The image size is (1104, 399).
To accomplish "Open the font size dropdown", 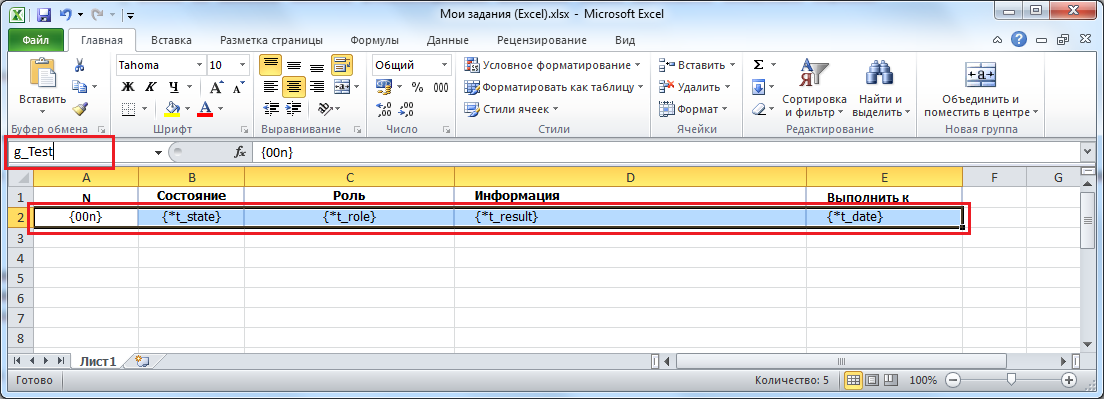I will point(243,65).
